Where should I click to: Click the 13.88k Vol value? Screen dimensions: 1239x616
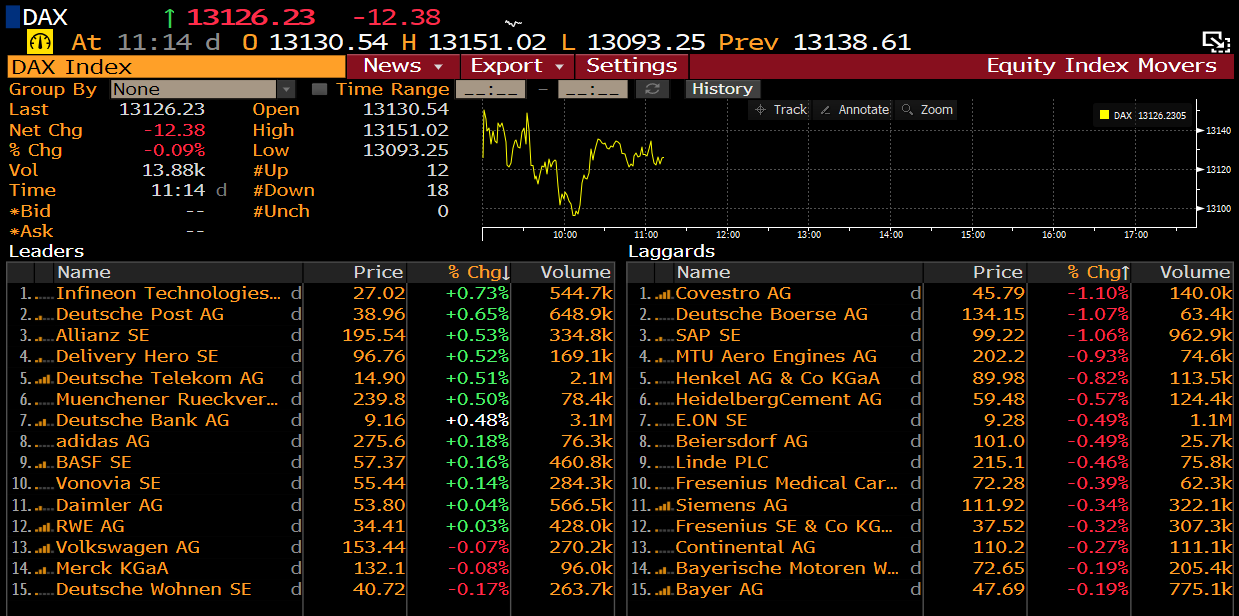click(173, 171)
